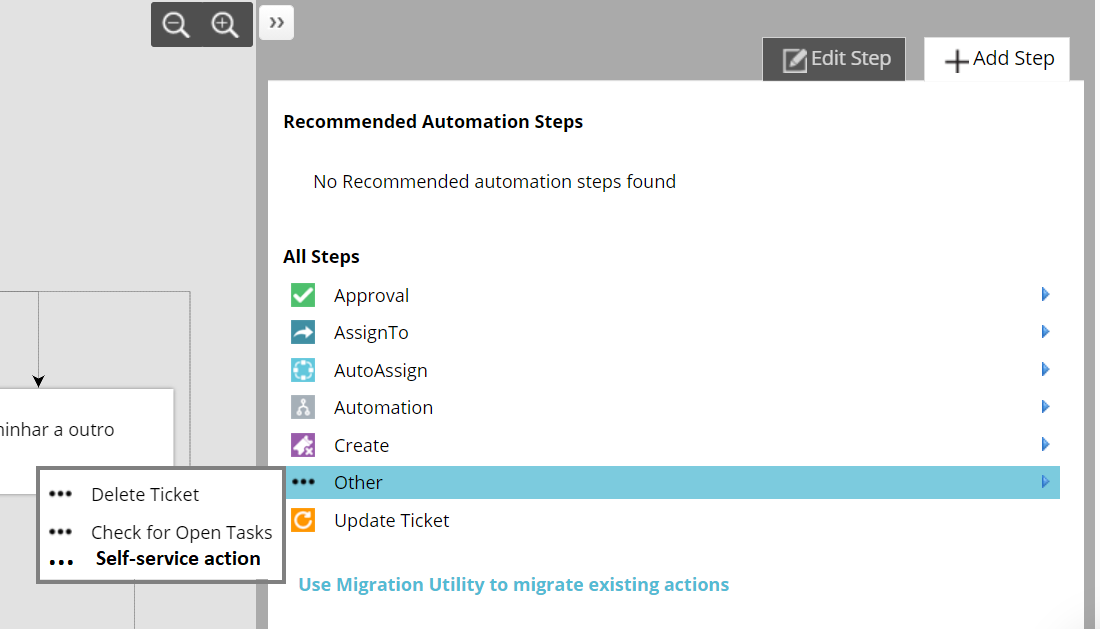Open the Edit Step view

pos(834,59)
